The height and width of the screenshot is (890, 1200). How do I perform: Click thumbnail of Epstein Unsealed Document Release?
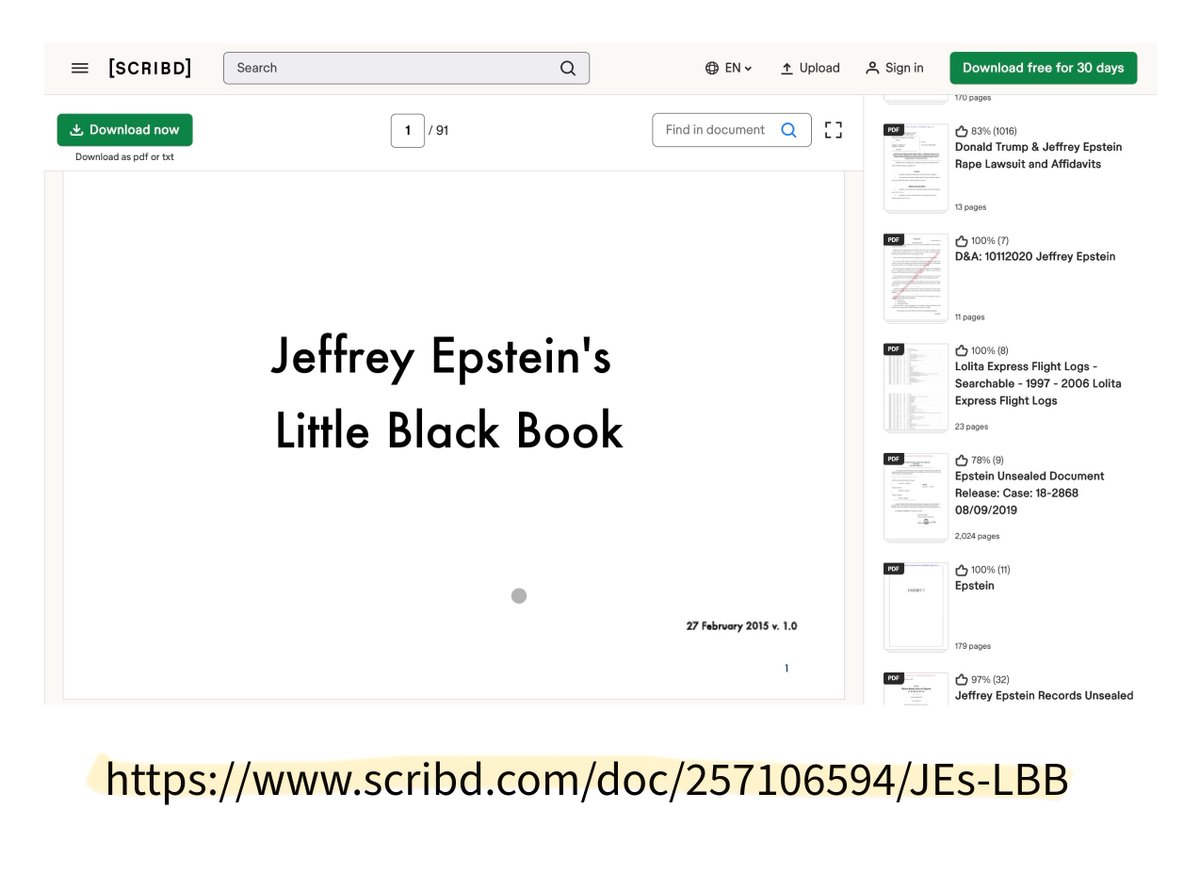coord(915,497)
